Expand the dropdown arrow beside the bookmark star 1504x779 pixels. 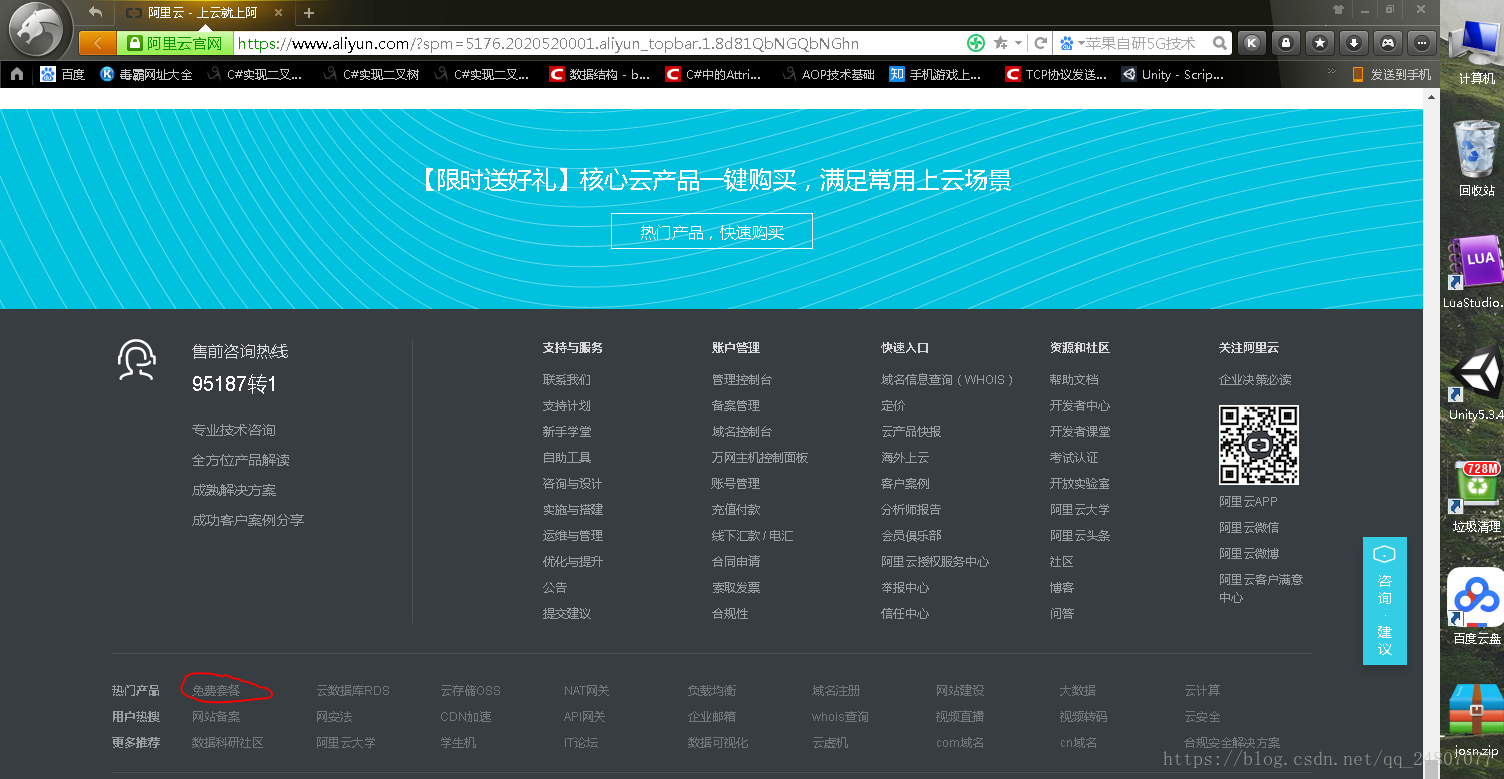coord(1018,43)
